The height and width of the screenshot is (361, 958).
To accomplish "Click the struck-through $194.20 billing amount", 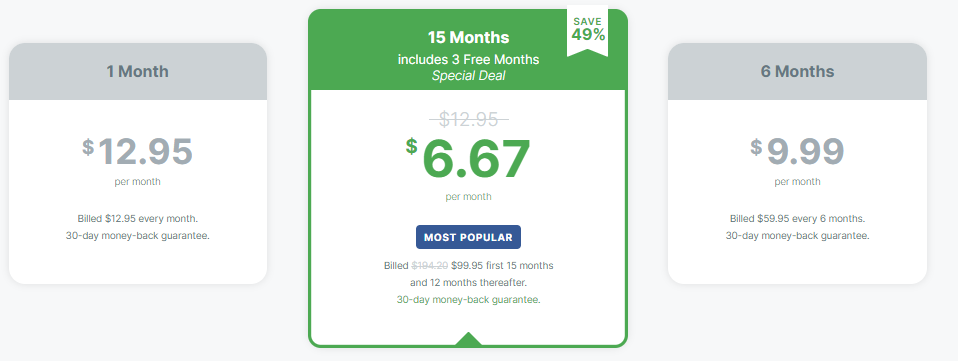I will (x=430, y=266).
